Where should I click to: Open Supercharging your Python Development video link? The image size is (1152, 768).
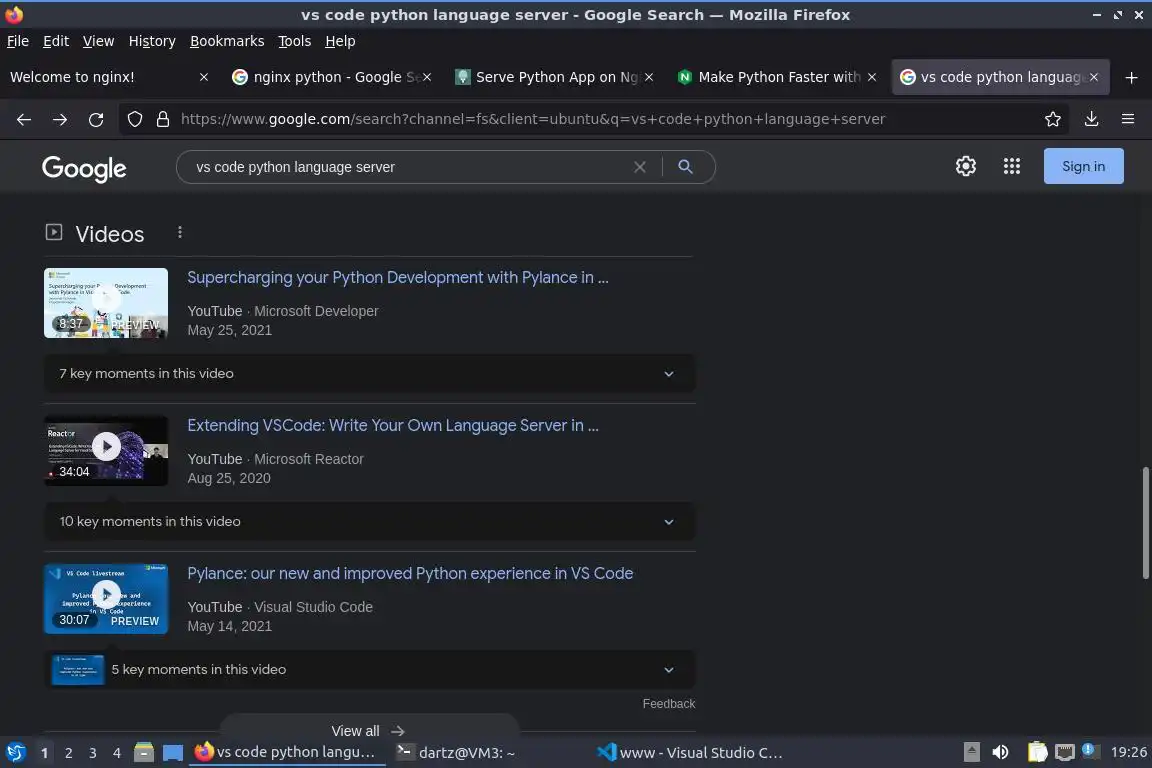(397, 278)
